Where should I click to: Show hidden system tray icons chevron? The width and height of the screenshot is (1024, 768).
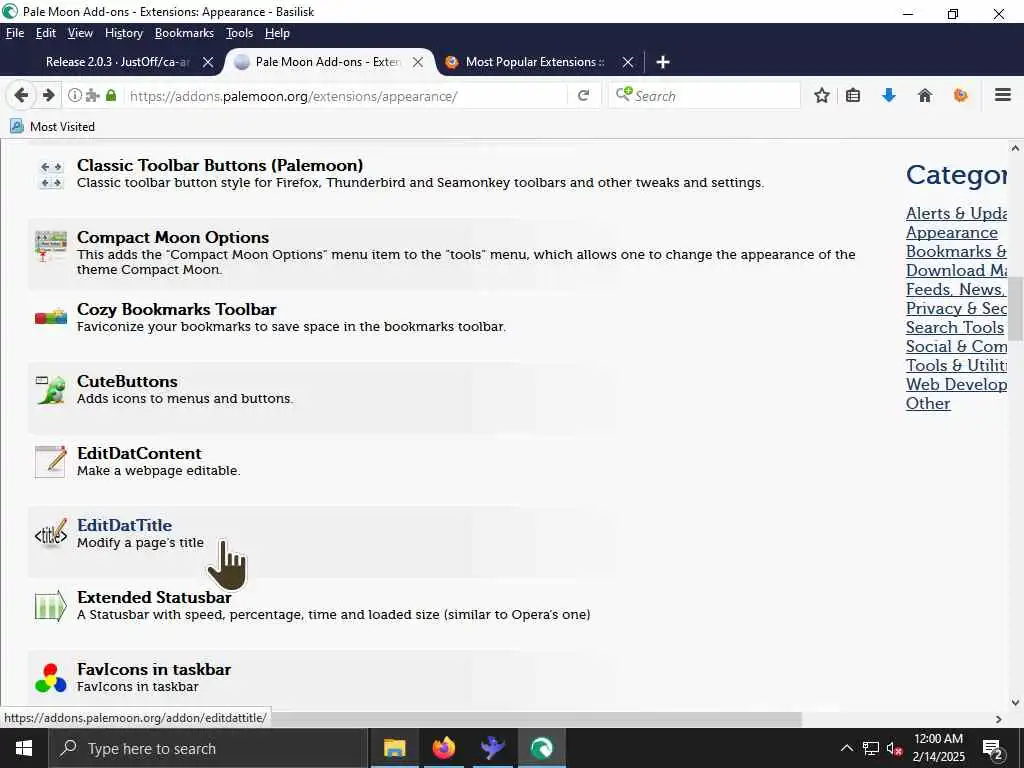click(846, 748)
